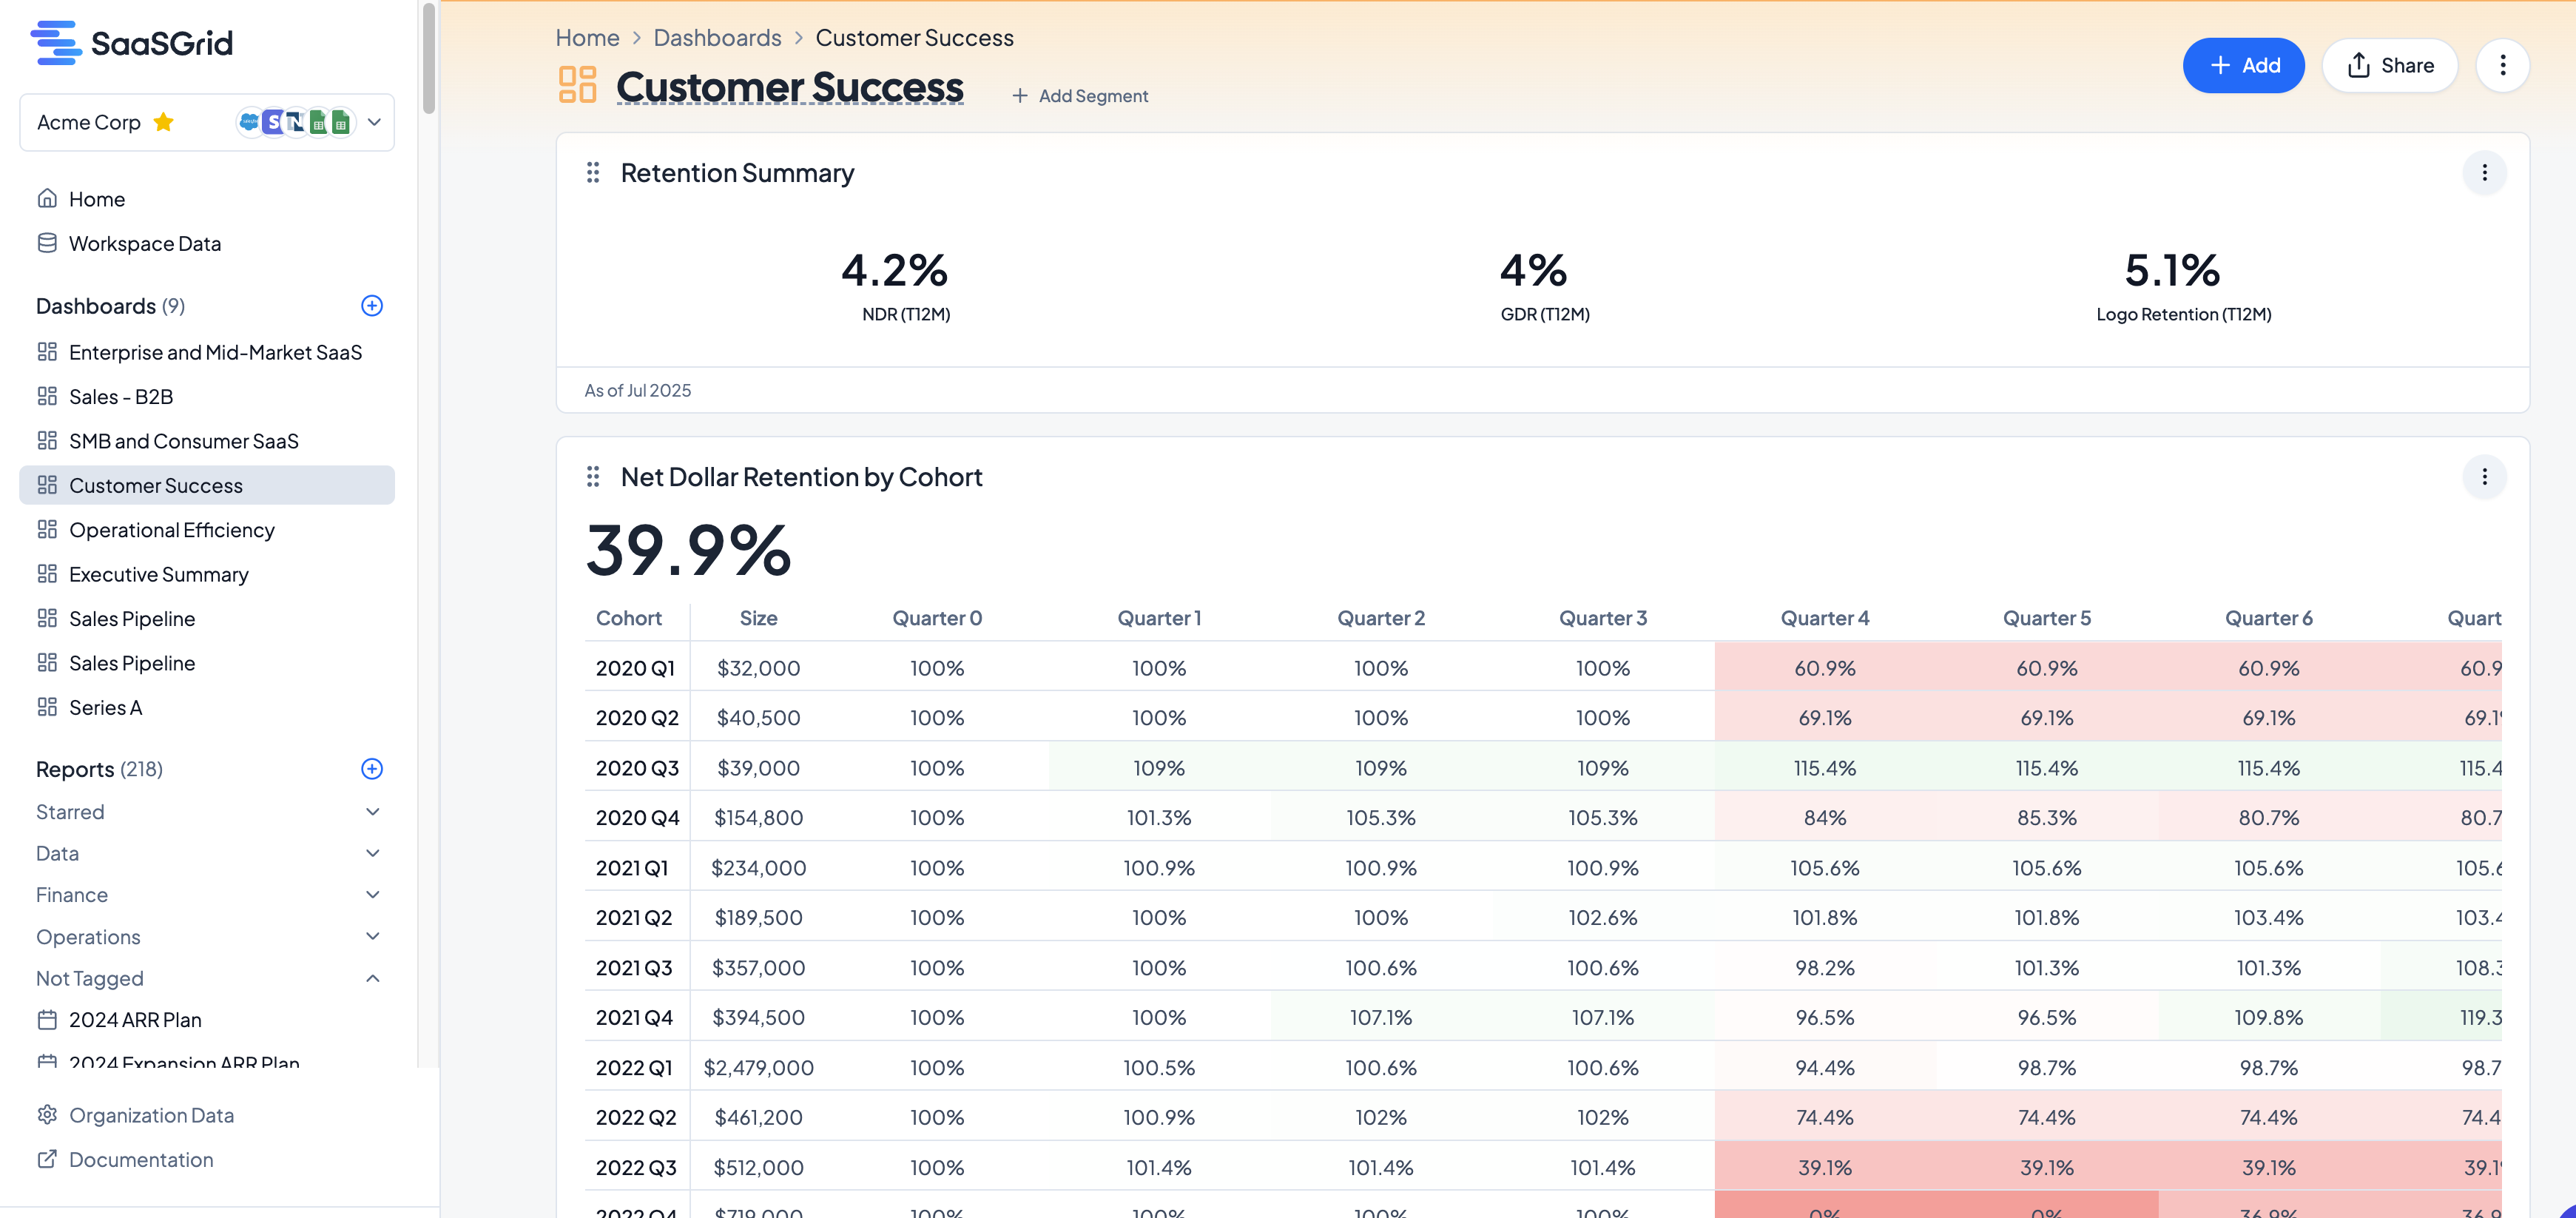Open Net Dollar Retention card options menu
Screen dimensions: 2576x1218
[x=2484, y=477]
